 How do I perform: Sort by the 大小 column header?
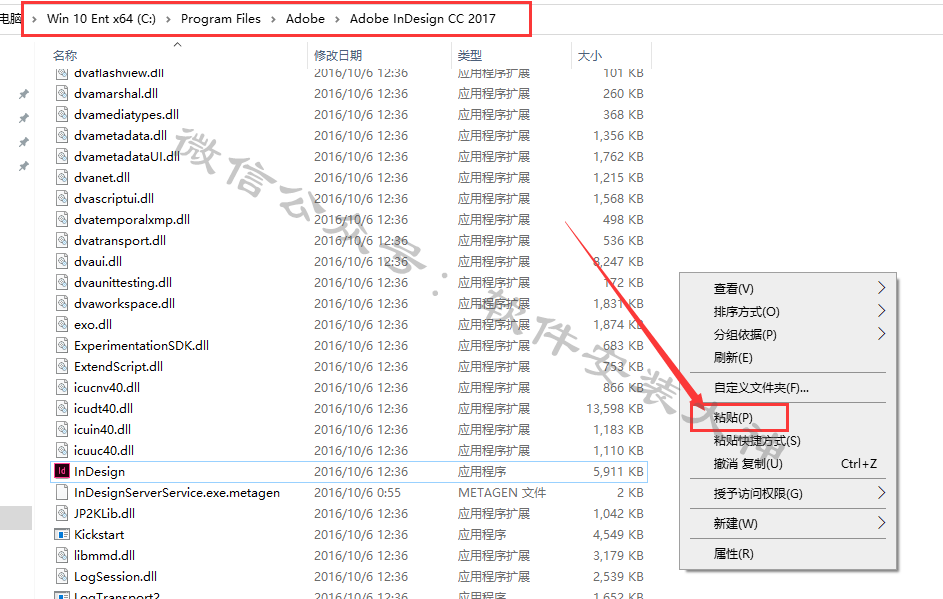589,55
